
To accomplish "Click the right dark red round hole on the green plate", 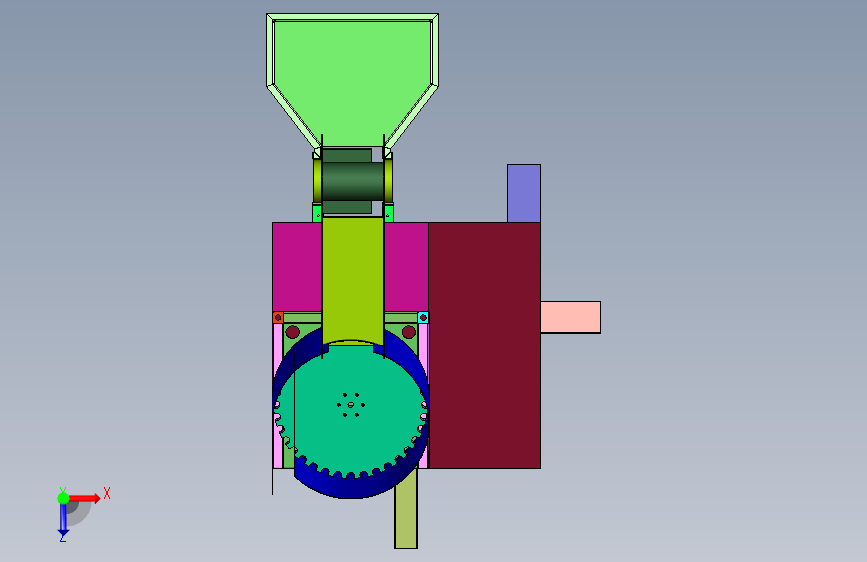I will coord(409,332).
